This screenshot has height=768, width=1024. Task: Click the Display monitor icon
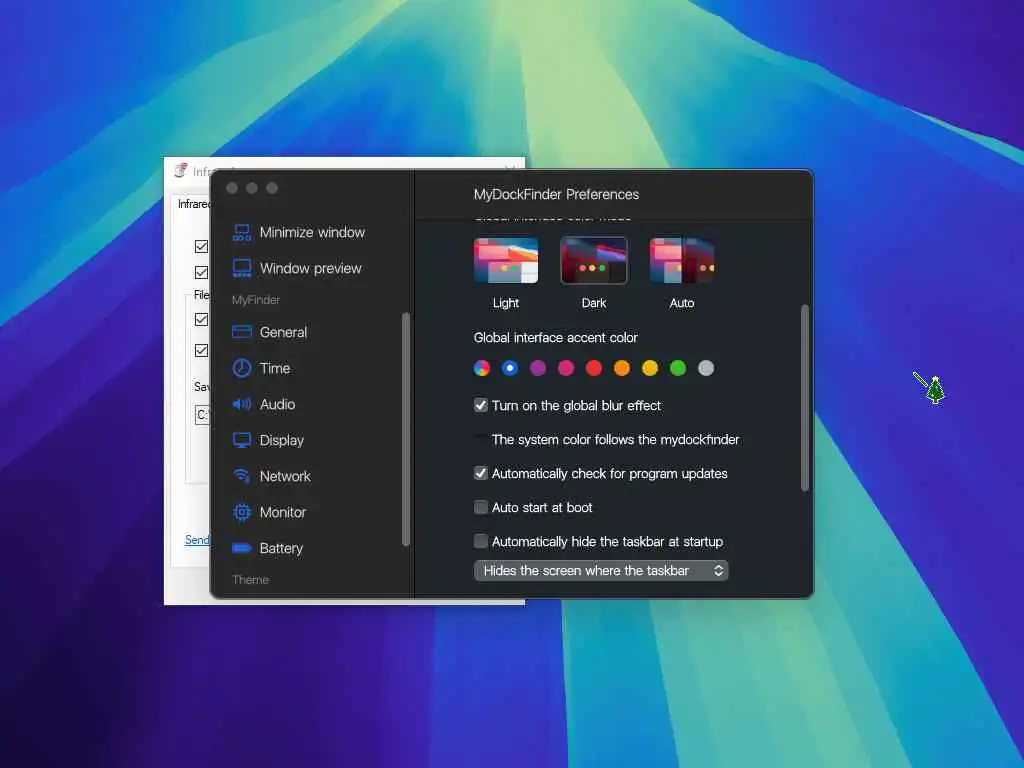click(x=242, y=440)
